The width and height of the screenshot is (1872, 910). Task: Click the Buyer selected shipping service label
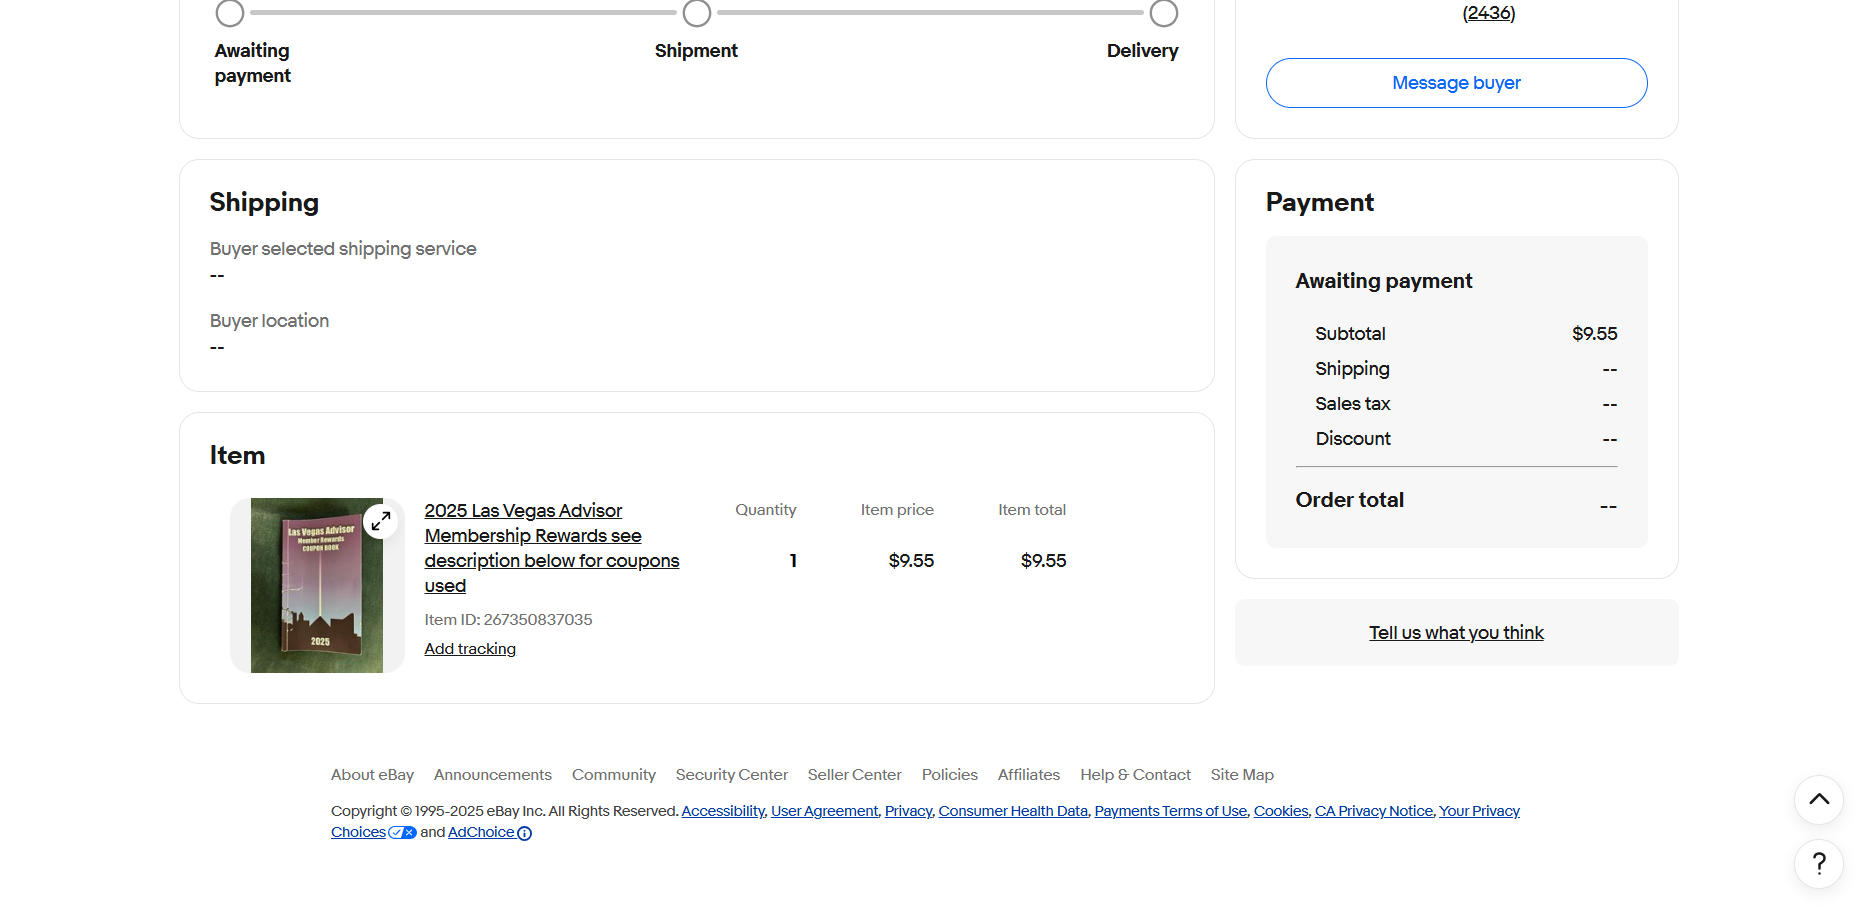[343, 249]
